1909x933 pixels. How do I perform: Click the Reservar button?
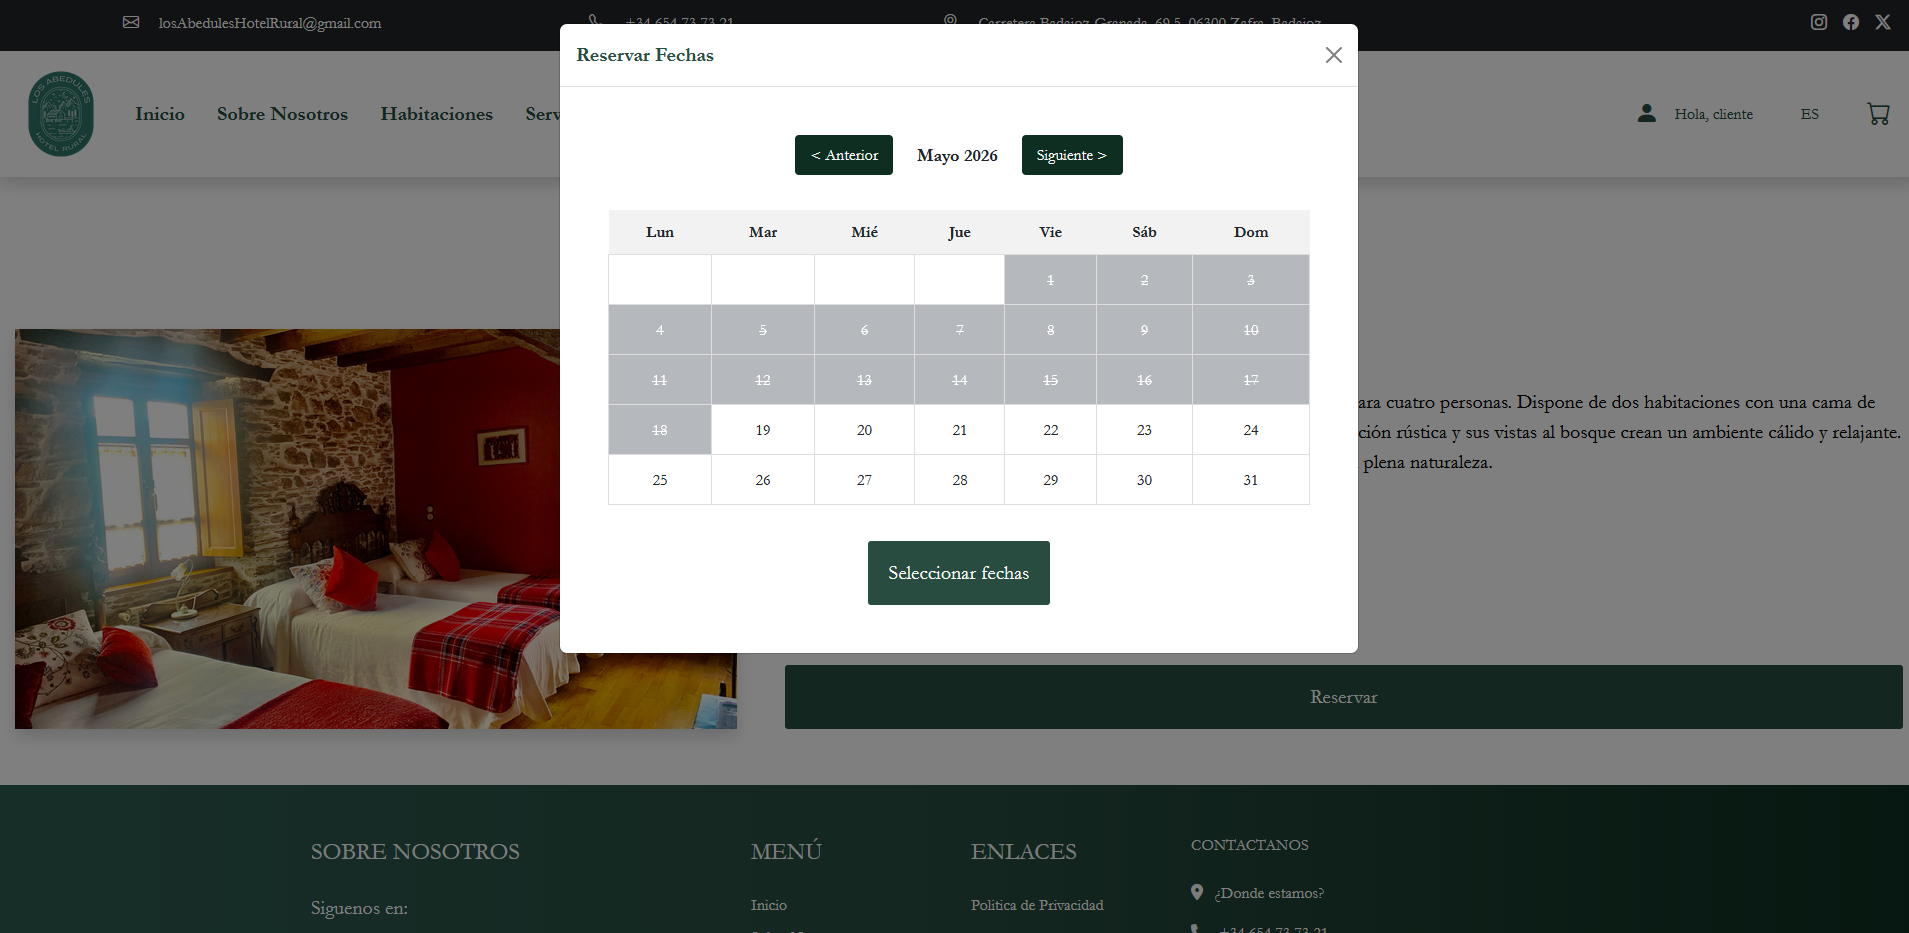coord(1343,697)
